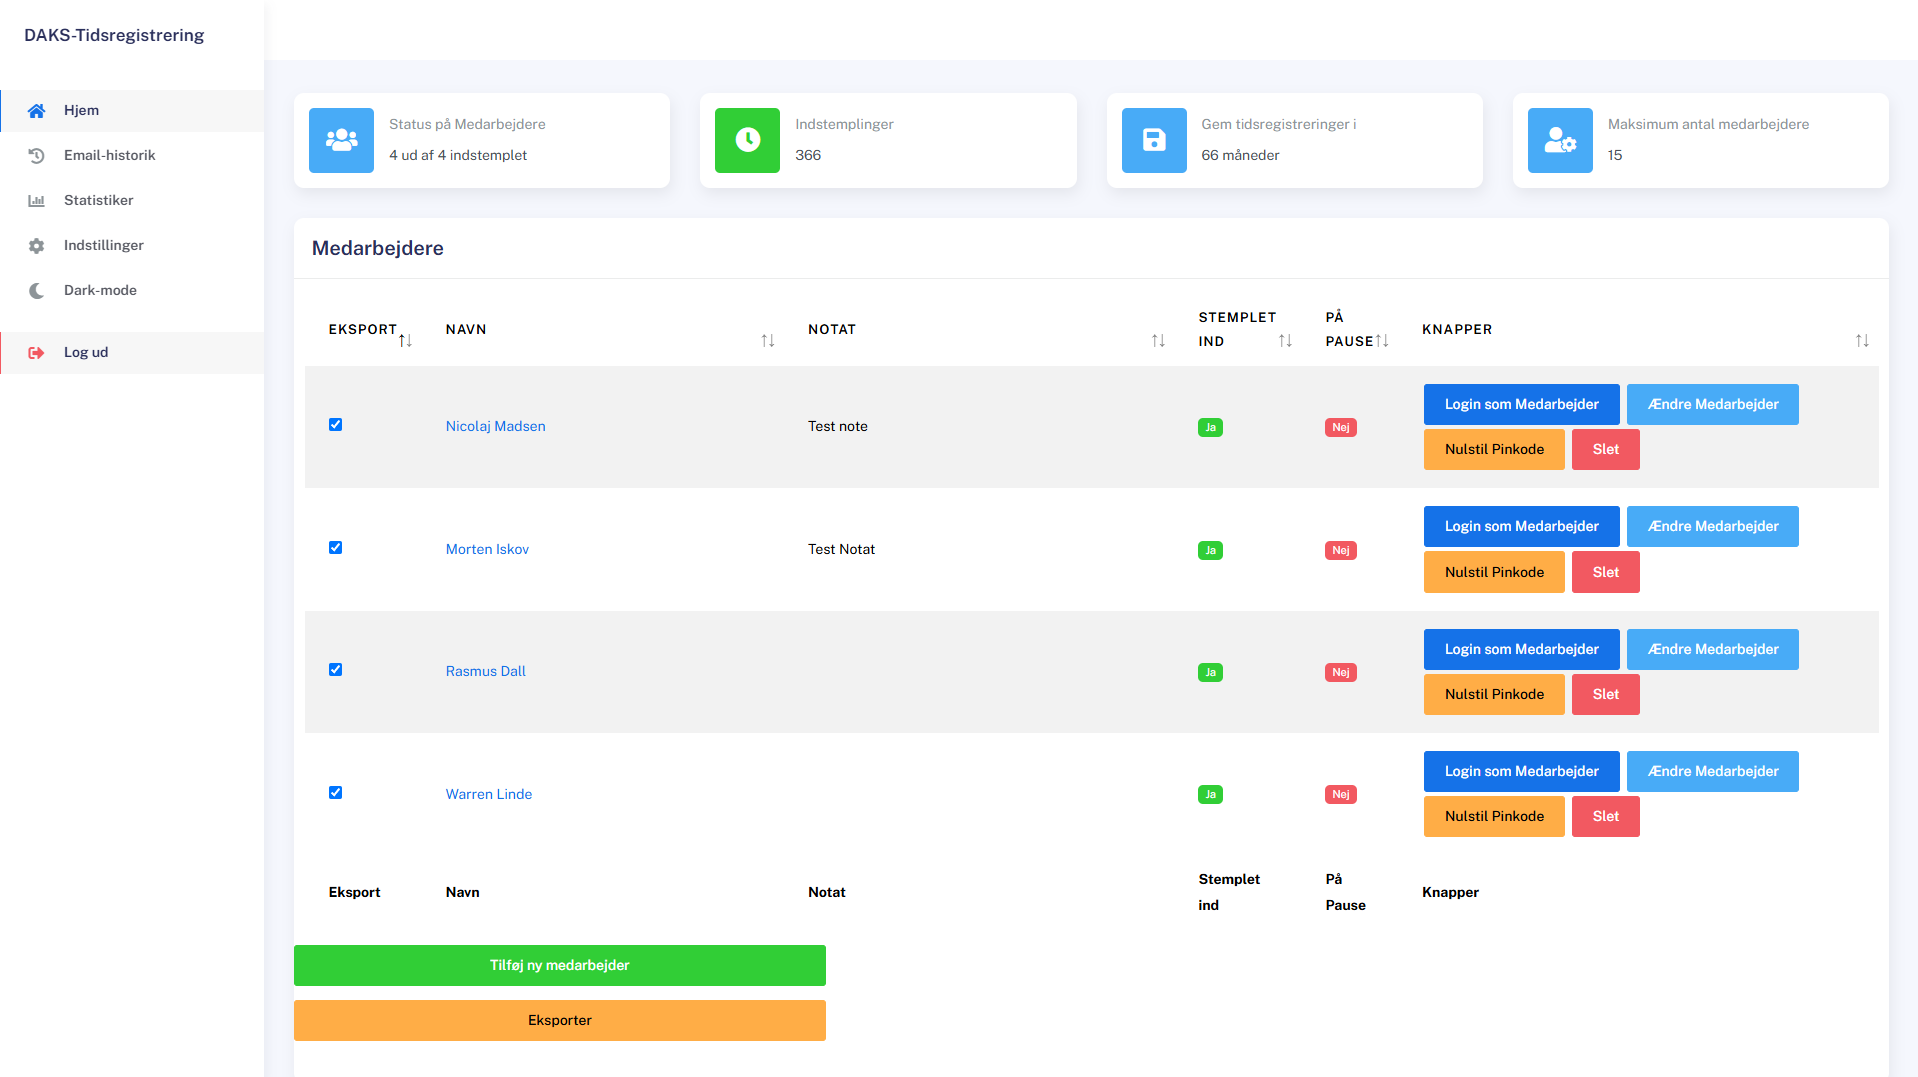
Task: Click the Hjem home icon in sidebar
Action: (36, 111)
